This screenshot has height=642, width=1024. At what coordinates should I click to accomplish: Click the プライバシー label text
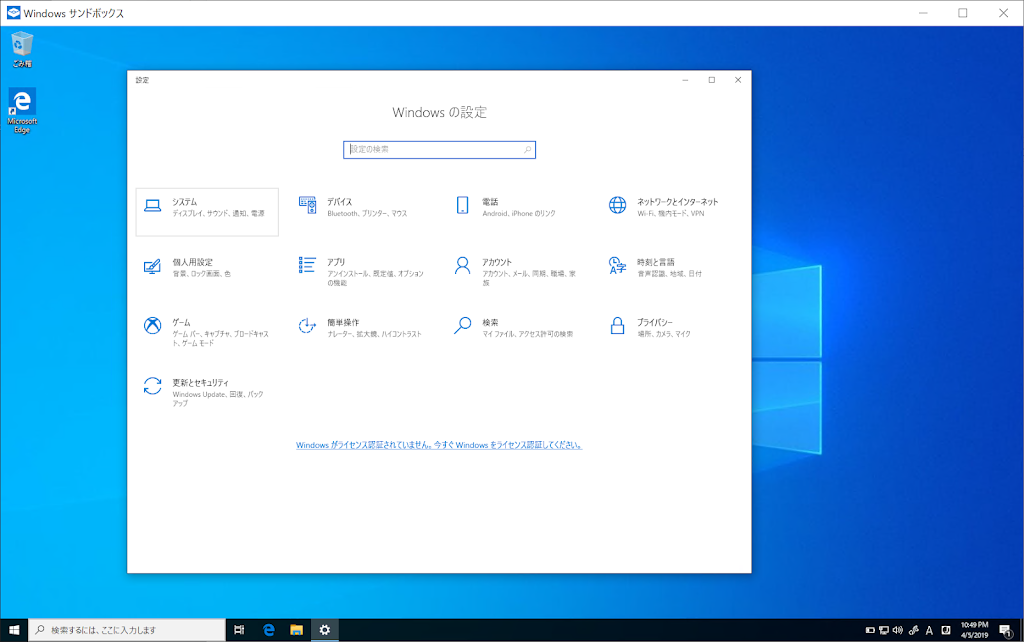coord(654,323)
